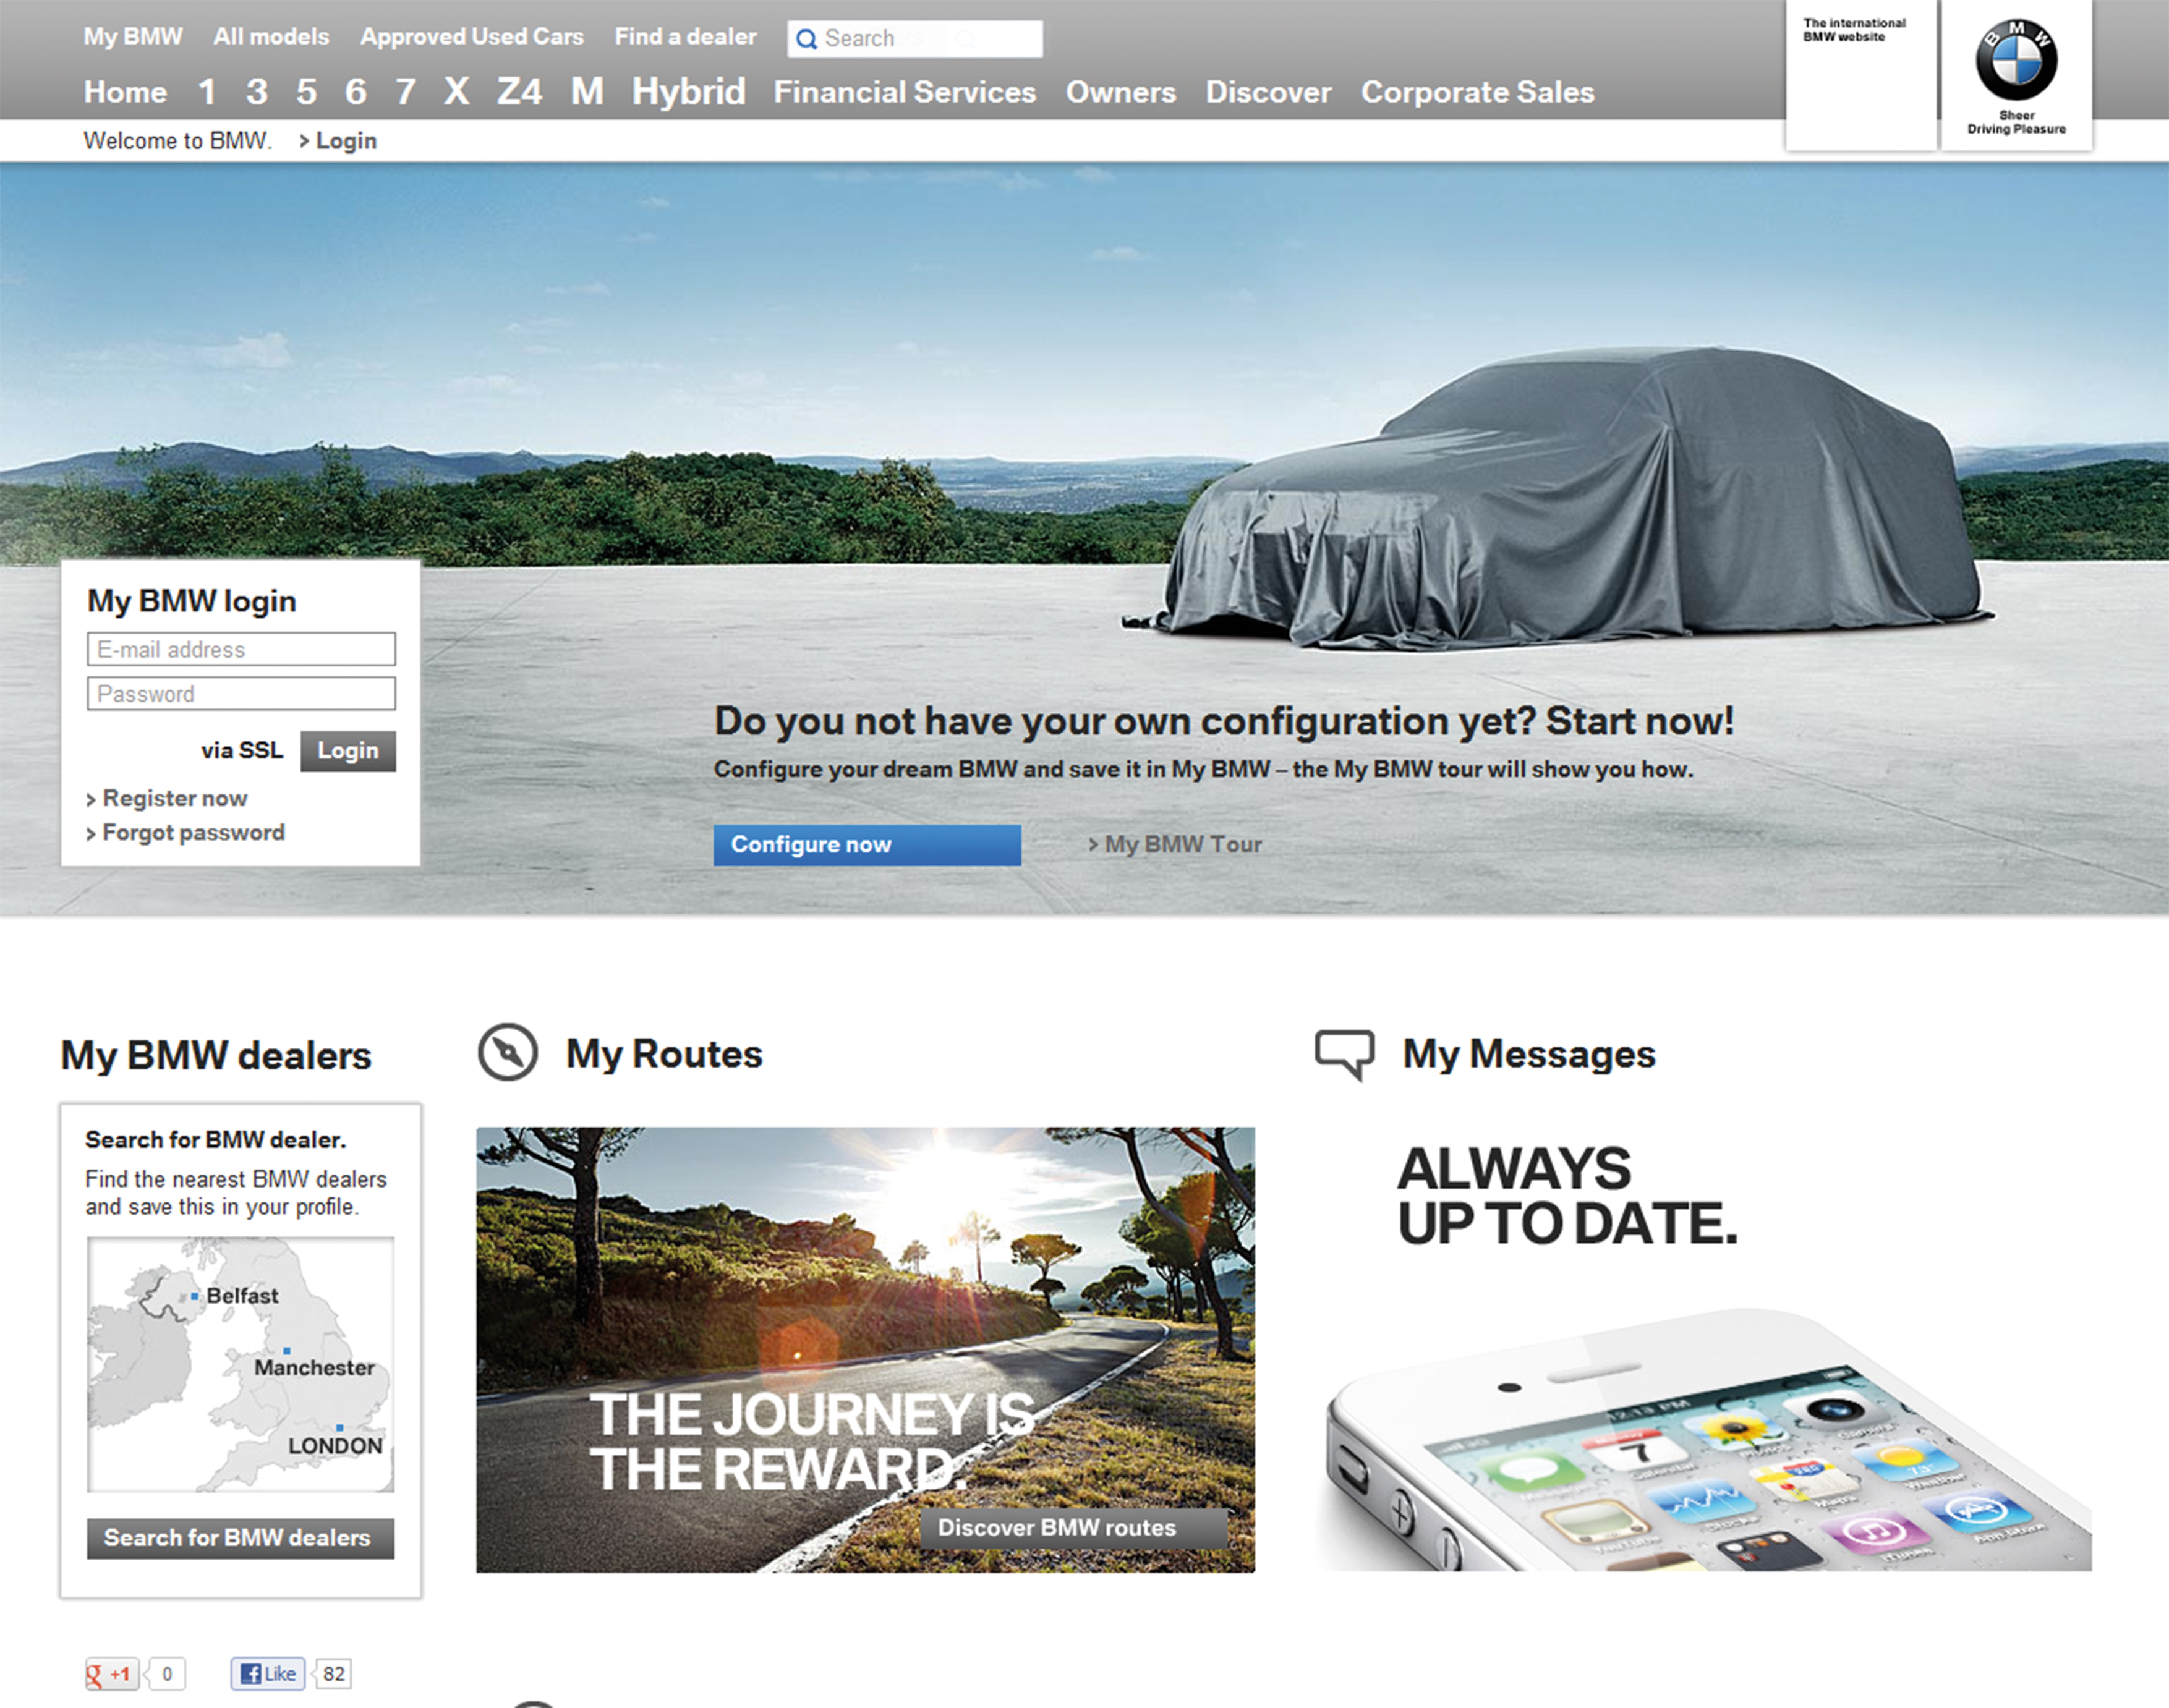
Task: Open the Financial Services menu
Action: pos(904,92)
